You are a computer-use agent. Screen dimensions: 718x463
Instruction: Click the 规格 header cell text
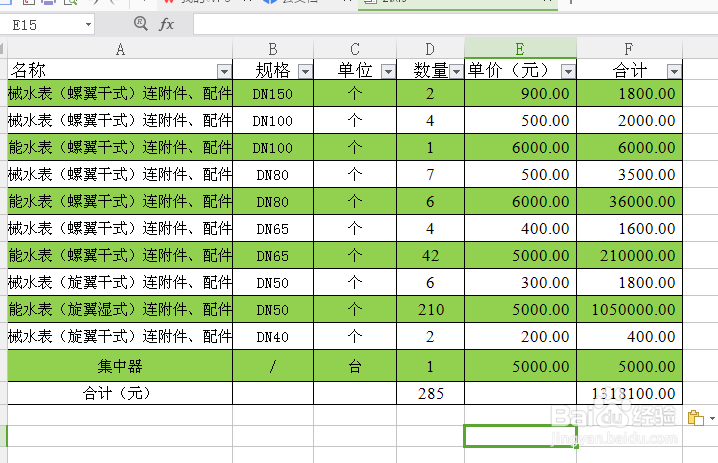pyautogui.click(x=273, y=71)
